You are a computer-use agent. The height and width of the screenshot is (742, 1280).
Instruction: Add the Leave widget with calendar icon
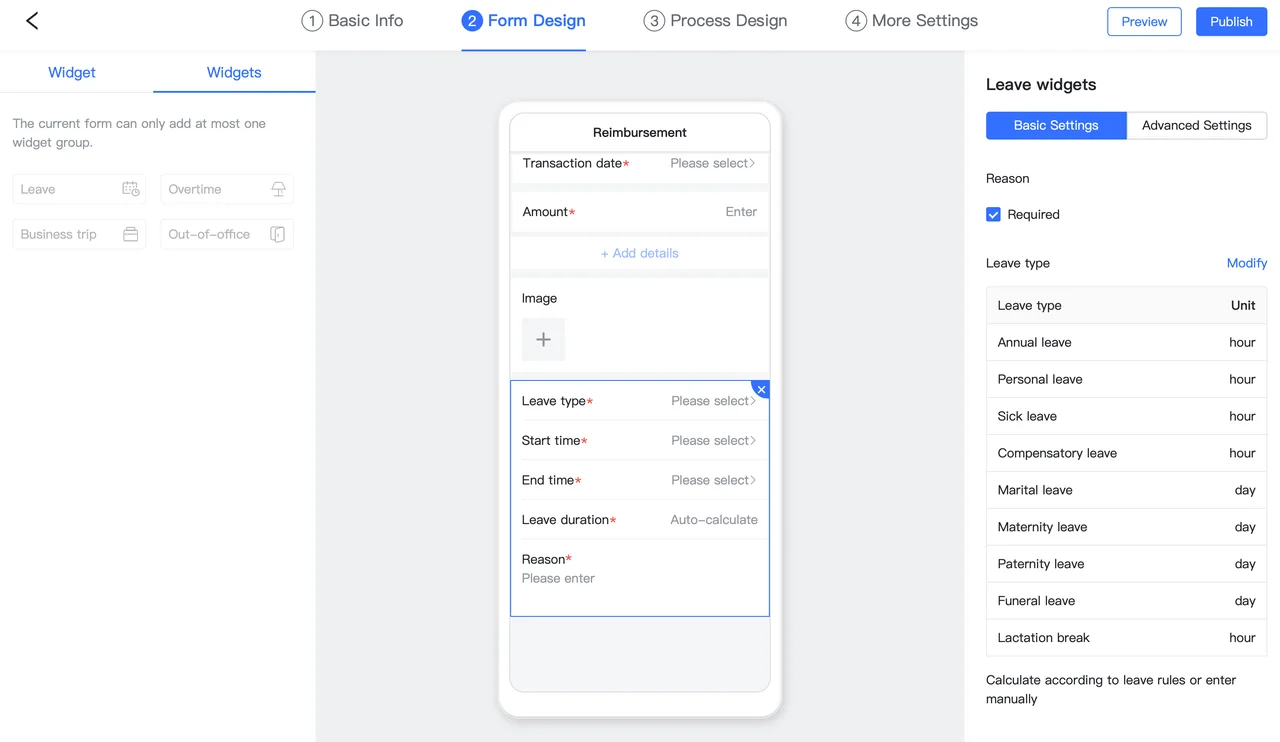[x=79, y=189]
